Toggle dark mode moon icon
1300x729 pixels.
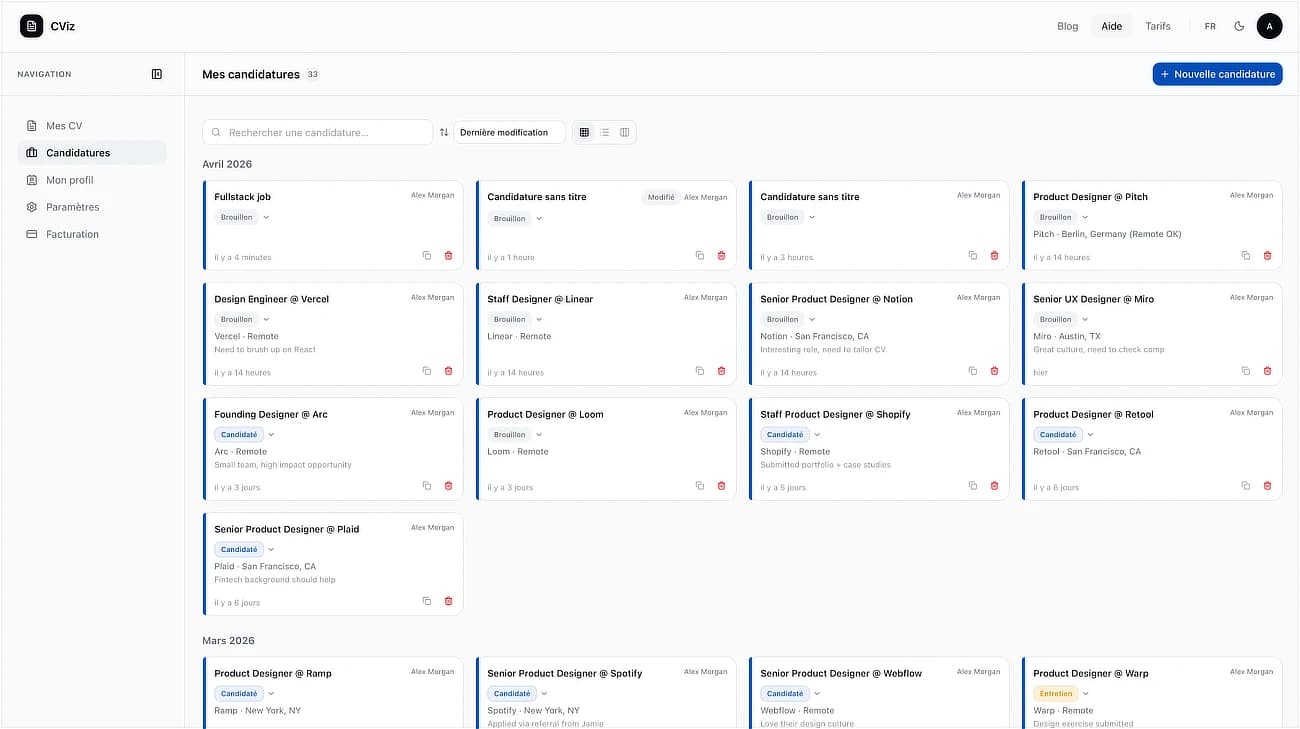(x=1239, y=26)
